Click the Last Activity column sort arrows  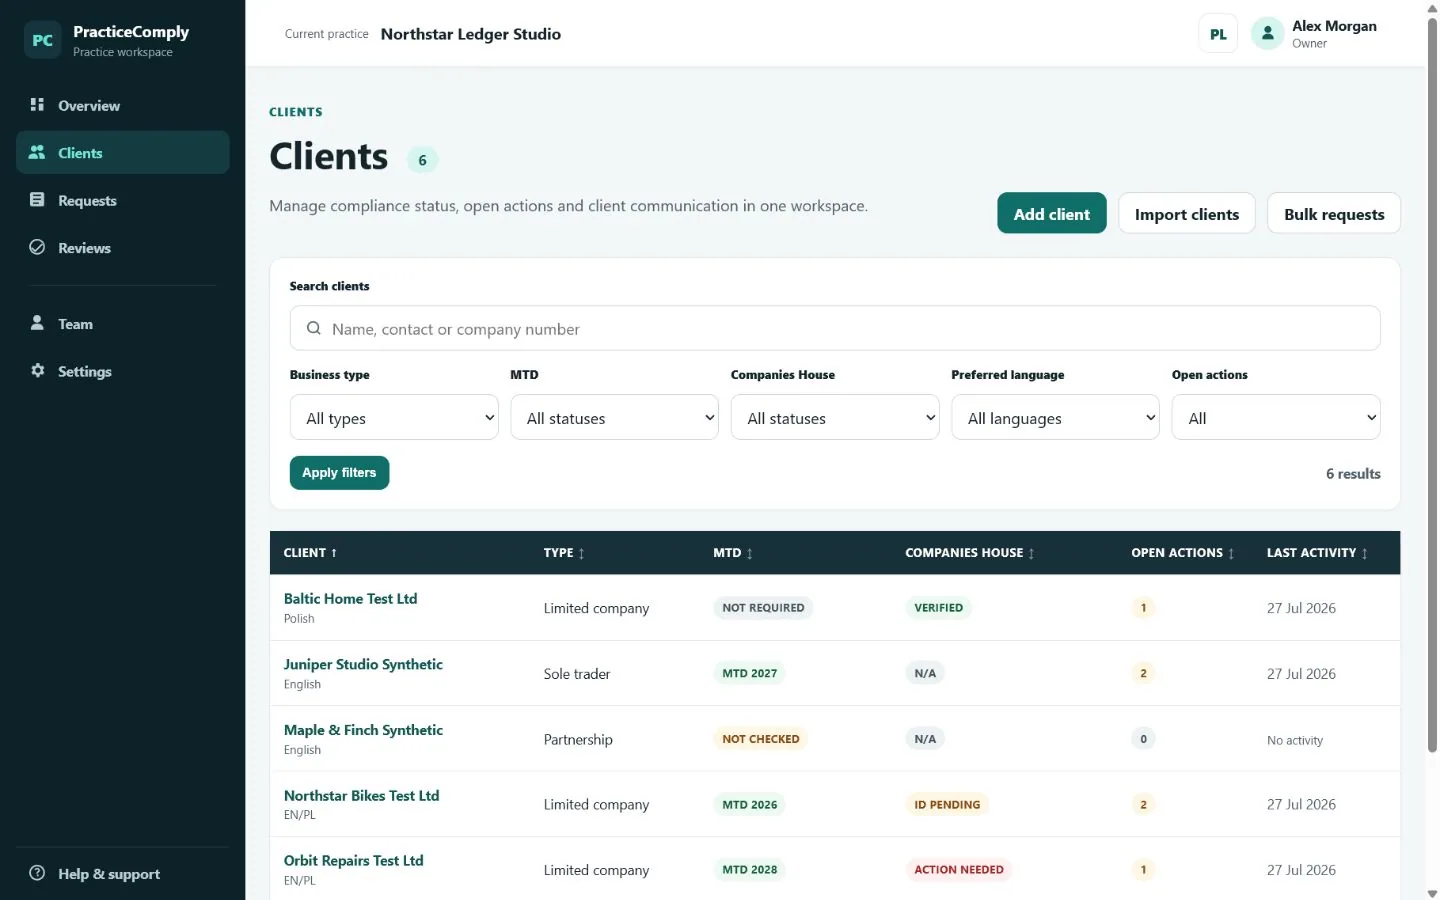1364,553
